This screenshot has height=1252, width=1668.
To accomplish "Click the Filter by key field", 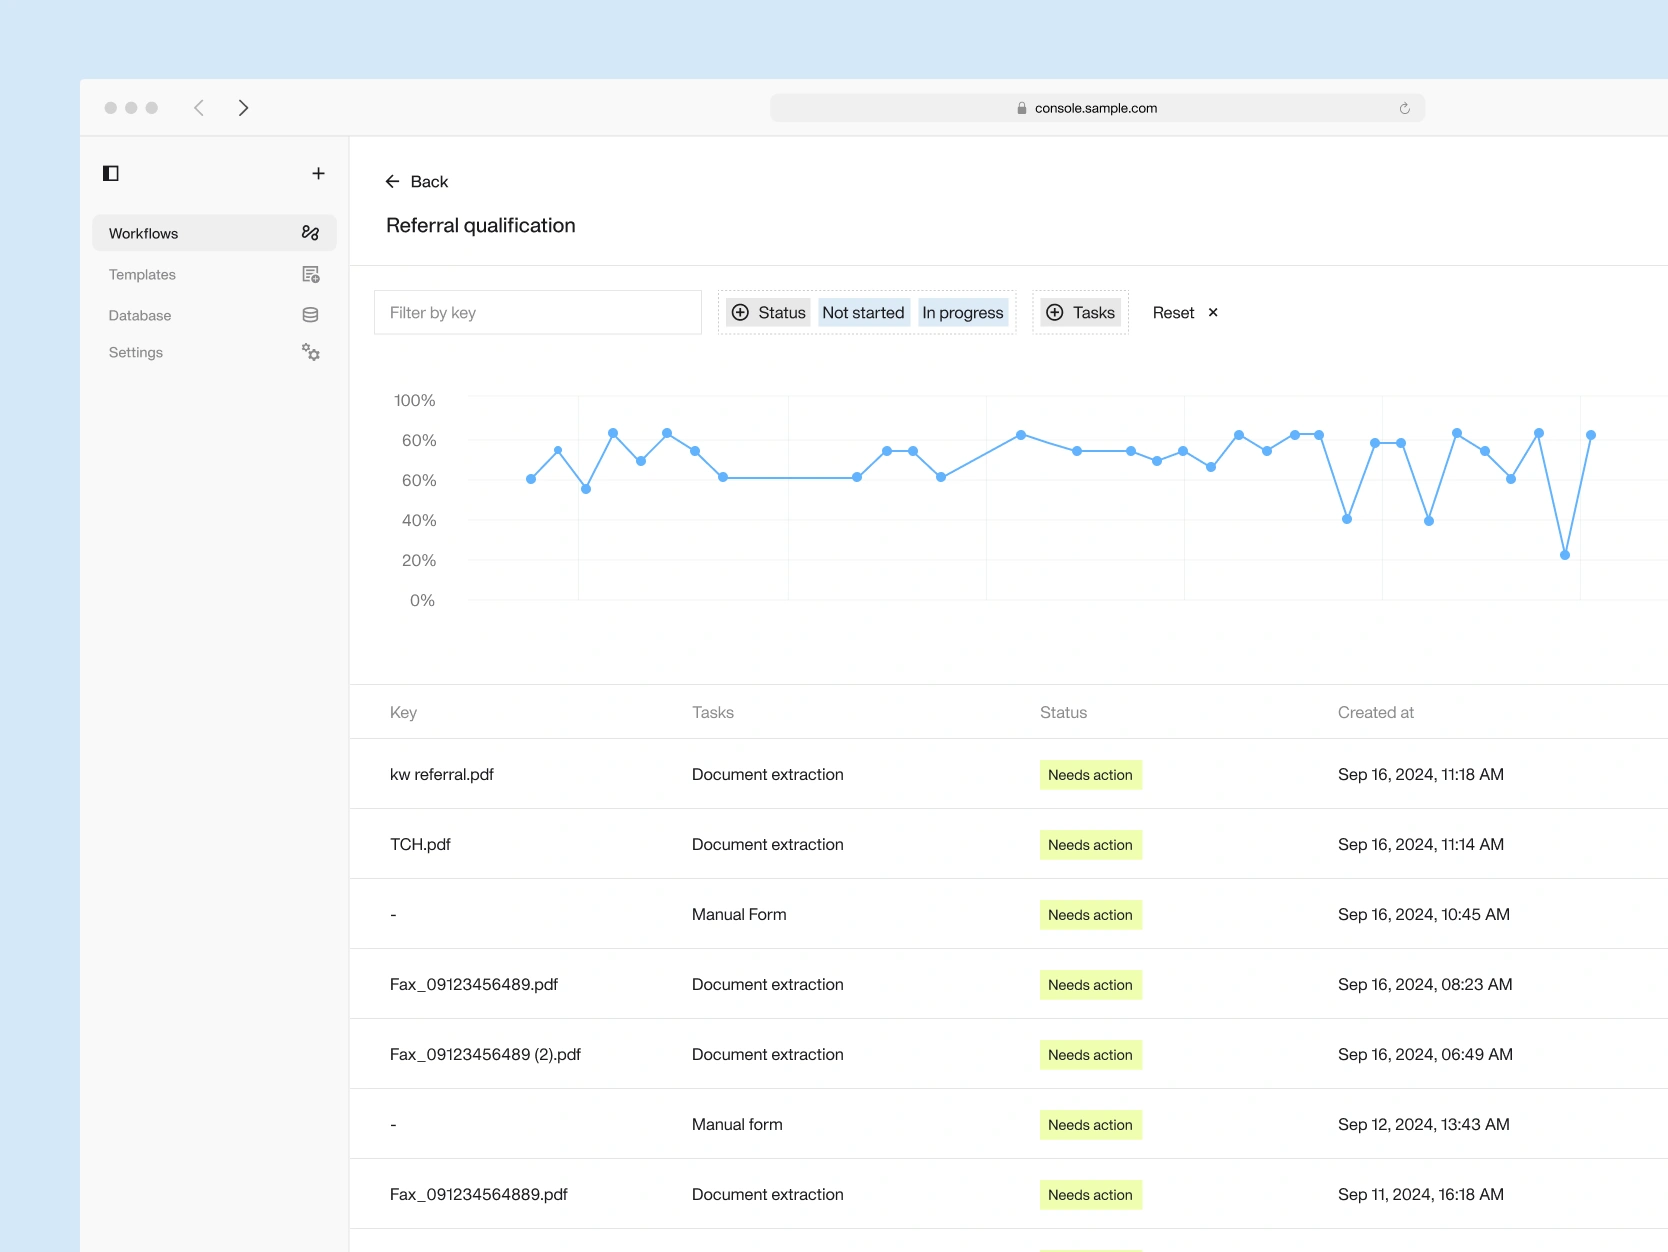I will [x=538, y=313].
